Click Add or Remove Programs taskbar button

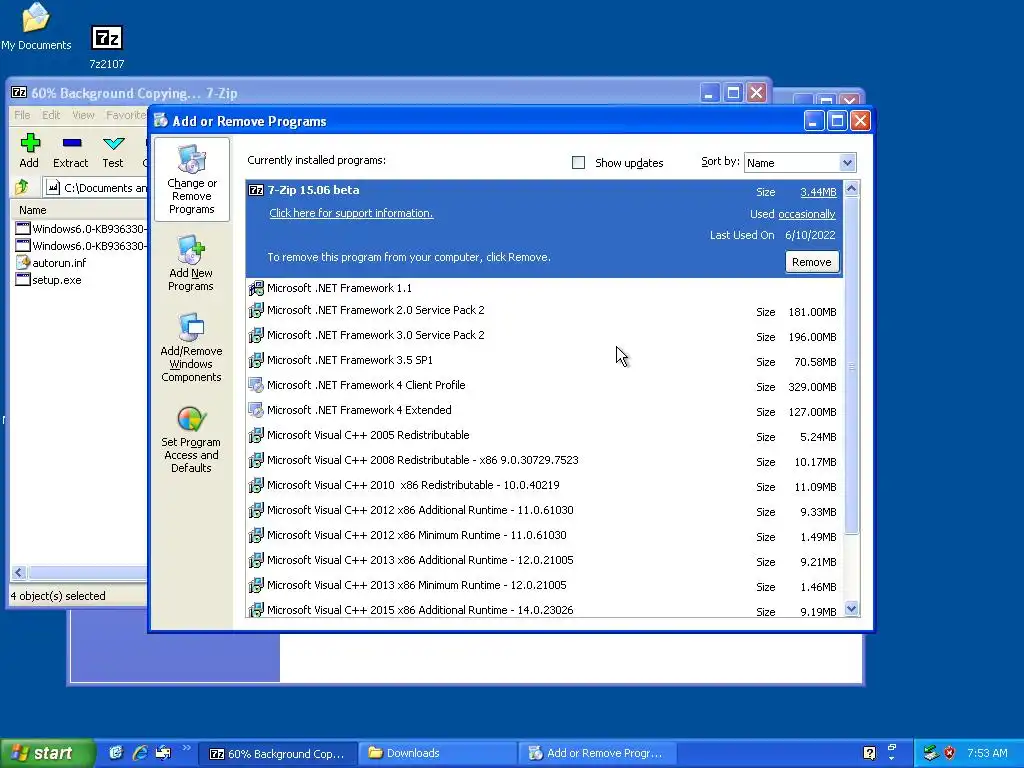pyautogui.click(x=598, y=753)
